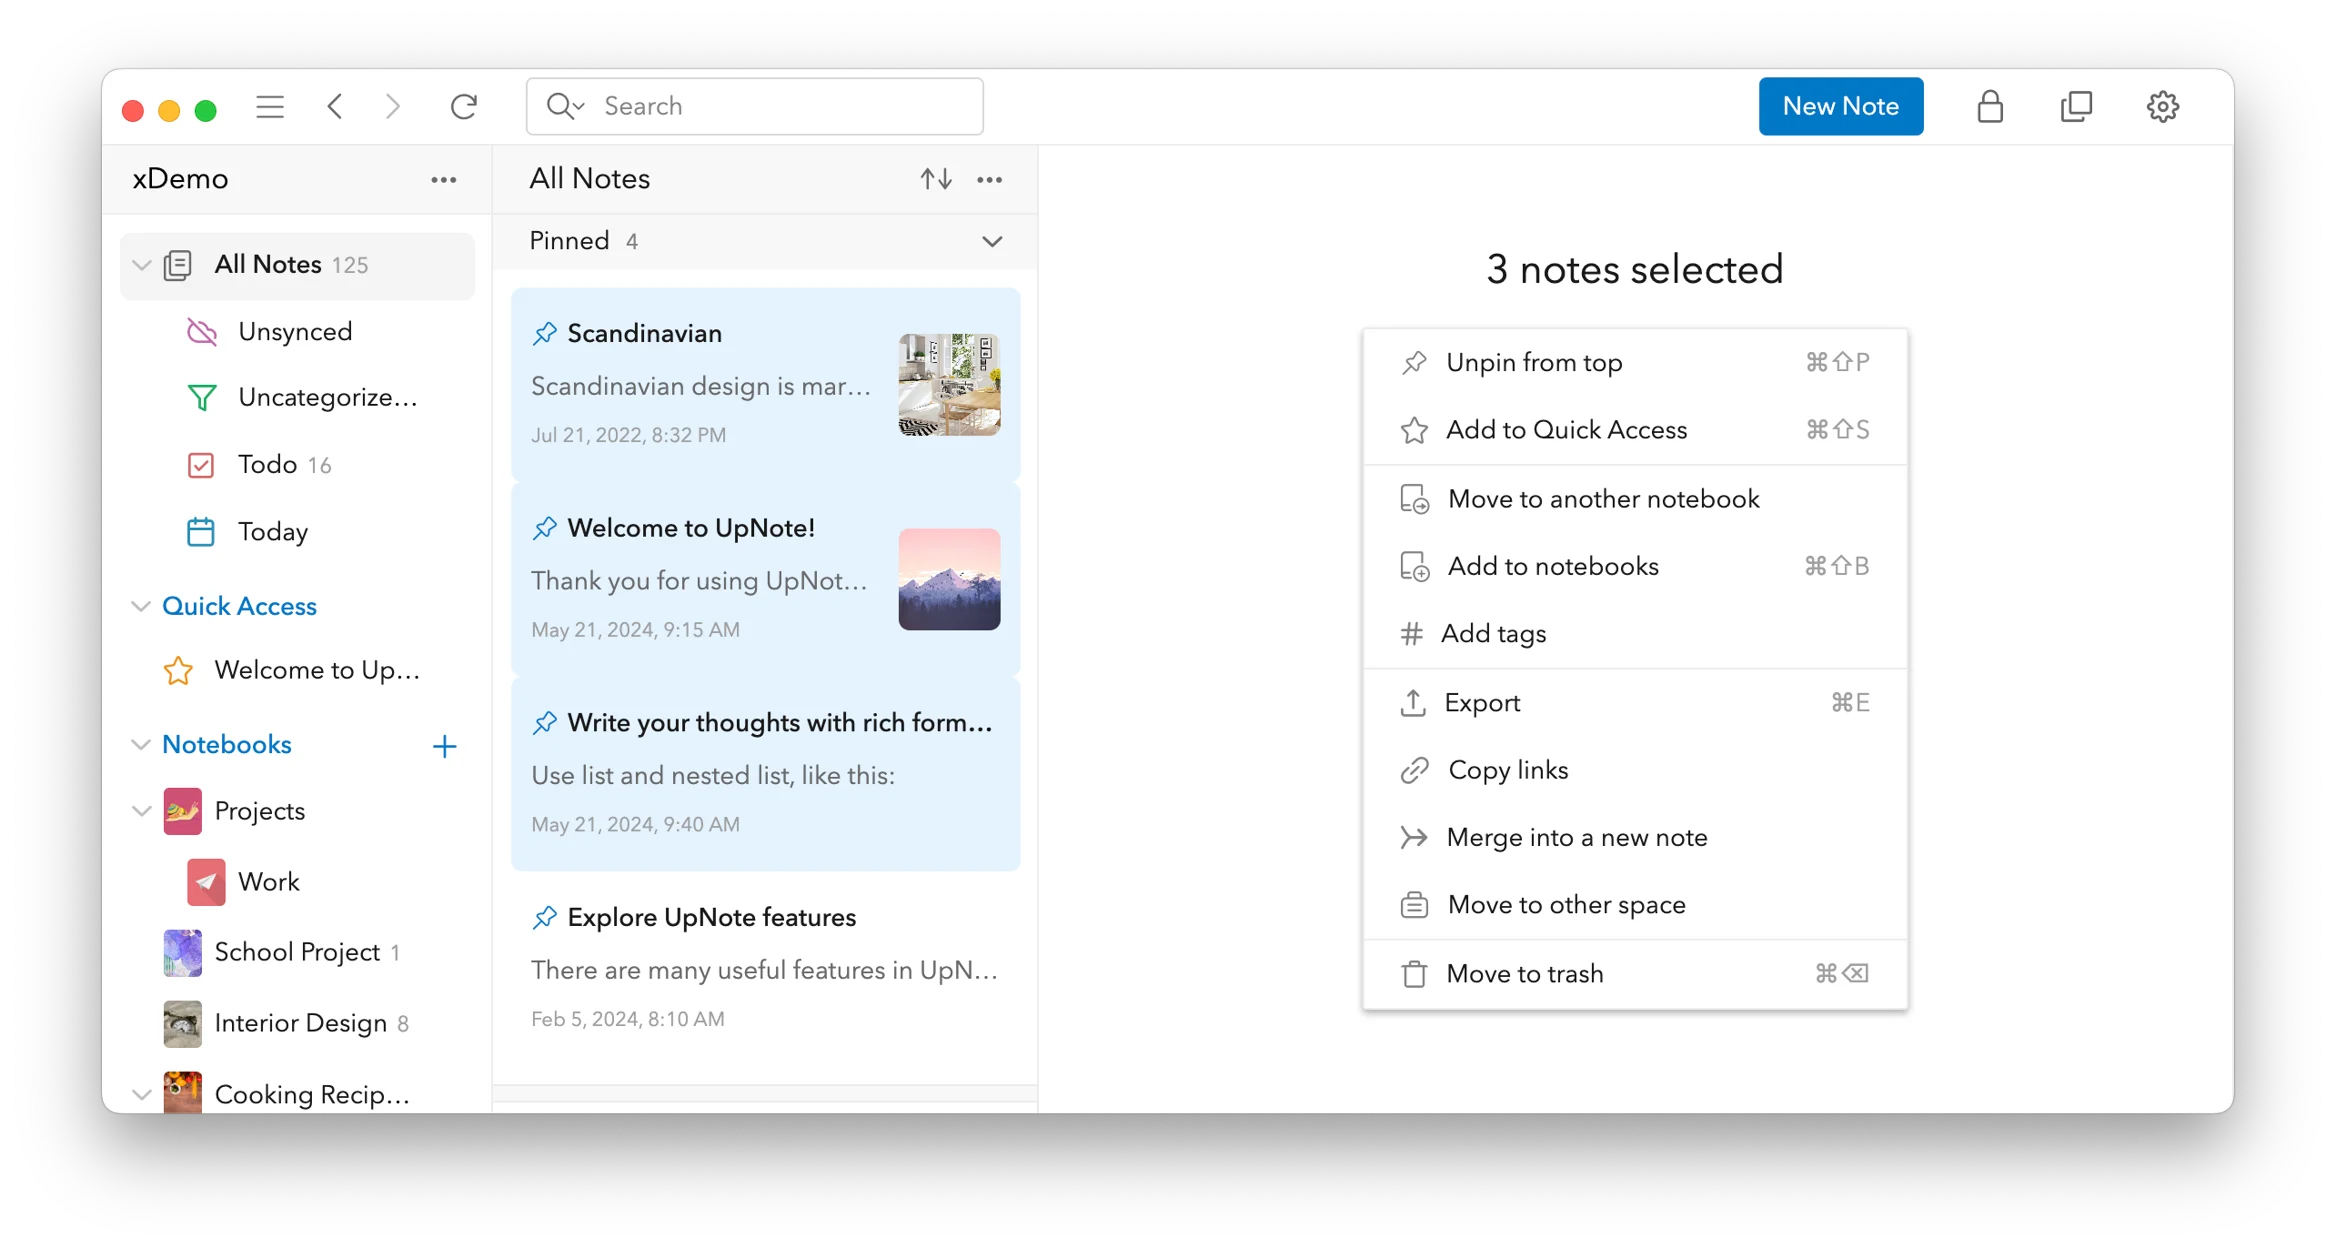The height and width of the screenshot is (1248, 2336).
Task: Collapse the Quick Access section
Action: pos(141,606)
